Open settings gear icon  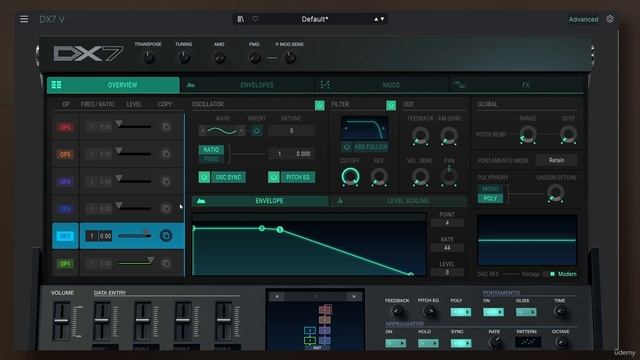tap(610, 19)
